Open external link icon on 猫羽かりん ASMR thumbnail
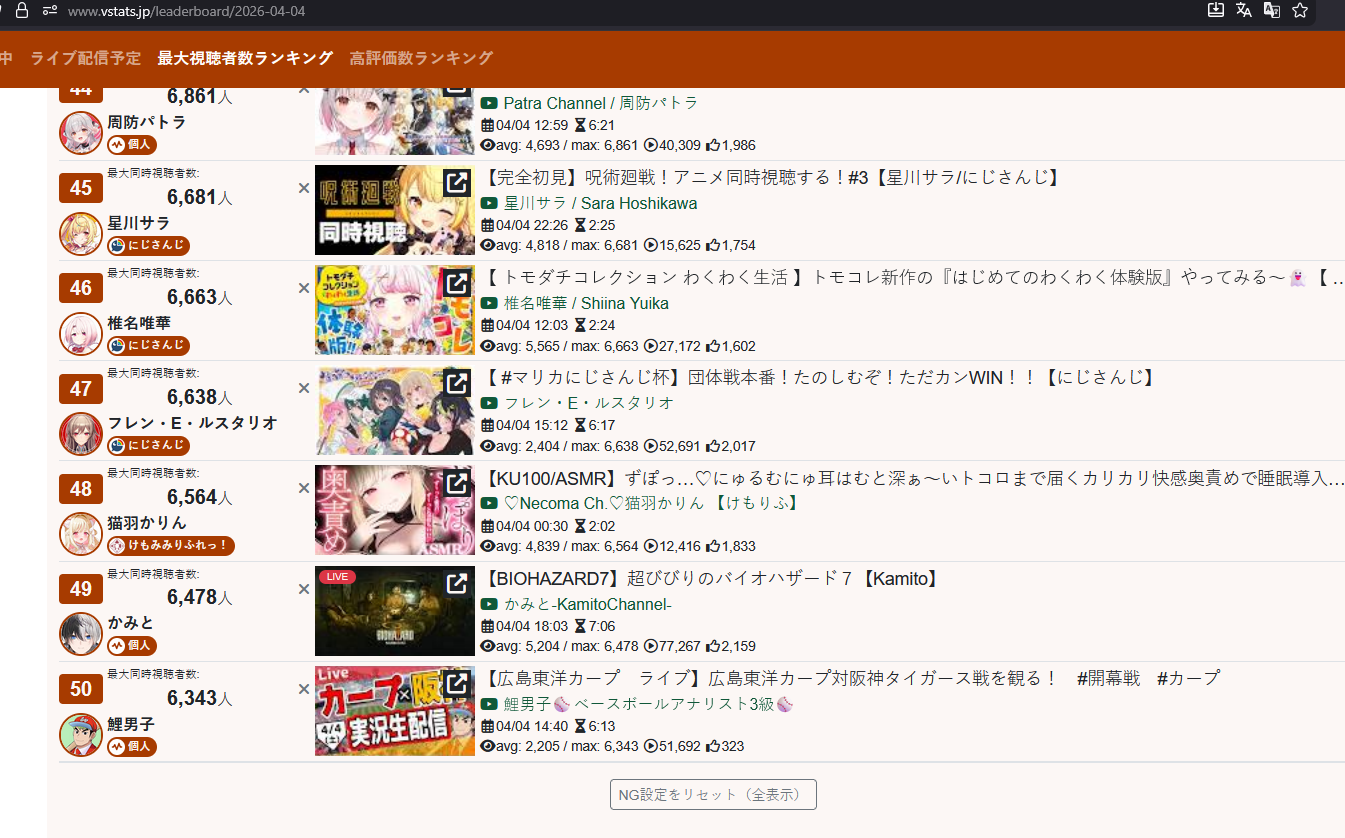1345x838 pixels. pyautogui.click(x=456, y=484)
